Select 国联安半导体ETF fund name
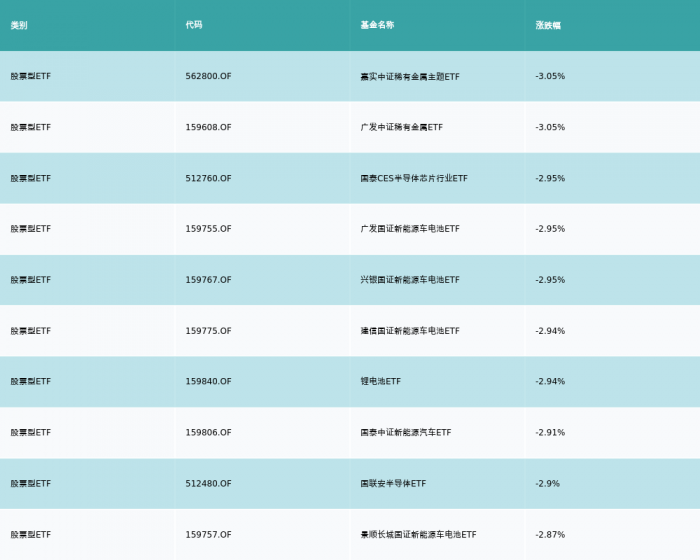Viewport: 700px width, 560px height. (x=393, y=483)
